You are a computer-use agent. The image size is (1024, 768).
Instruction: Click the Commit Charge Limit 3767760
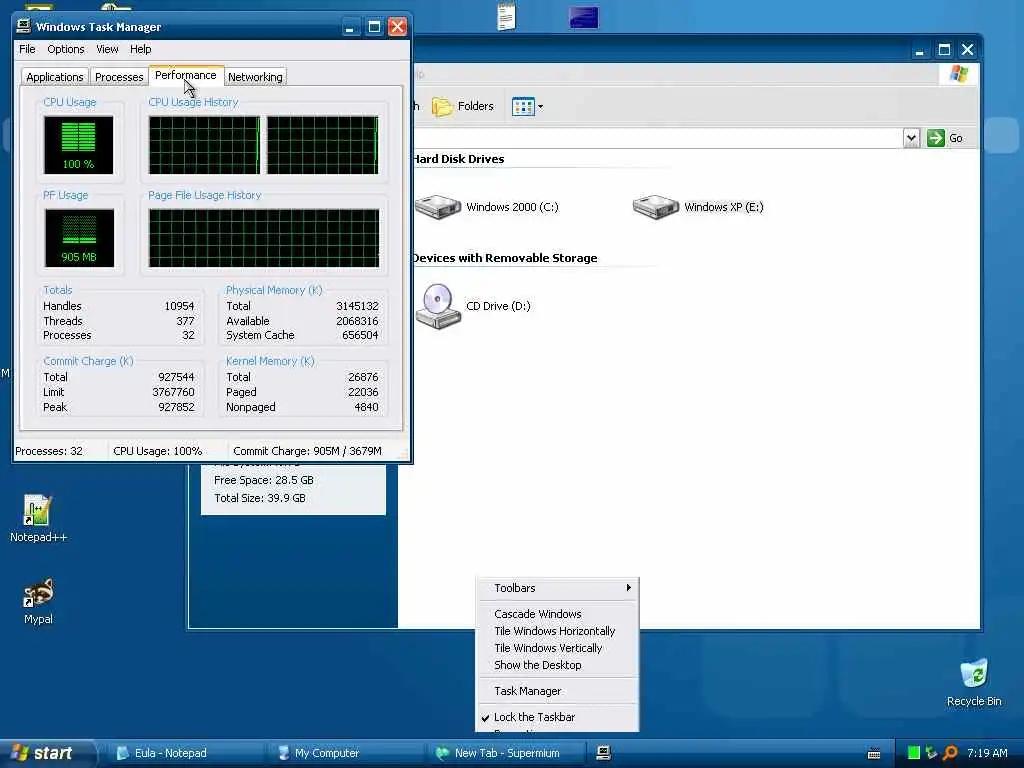pos(173,392)
